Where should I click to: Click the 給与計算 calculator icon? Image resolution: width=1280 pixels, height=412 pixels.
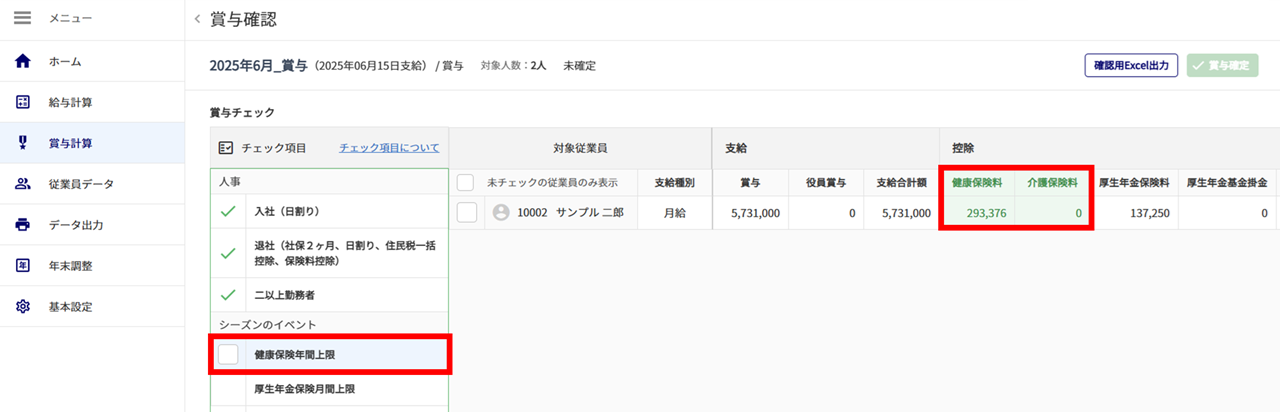[23, 103]
